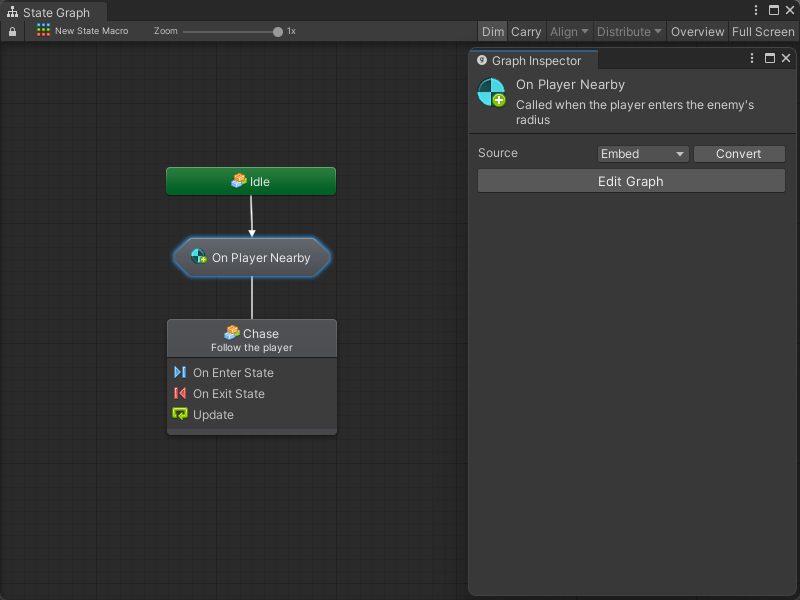Click the Convert button

pyautogui.click(x=738, y=154)
